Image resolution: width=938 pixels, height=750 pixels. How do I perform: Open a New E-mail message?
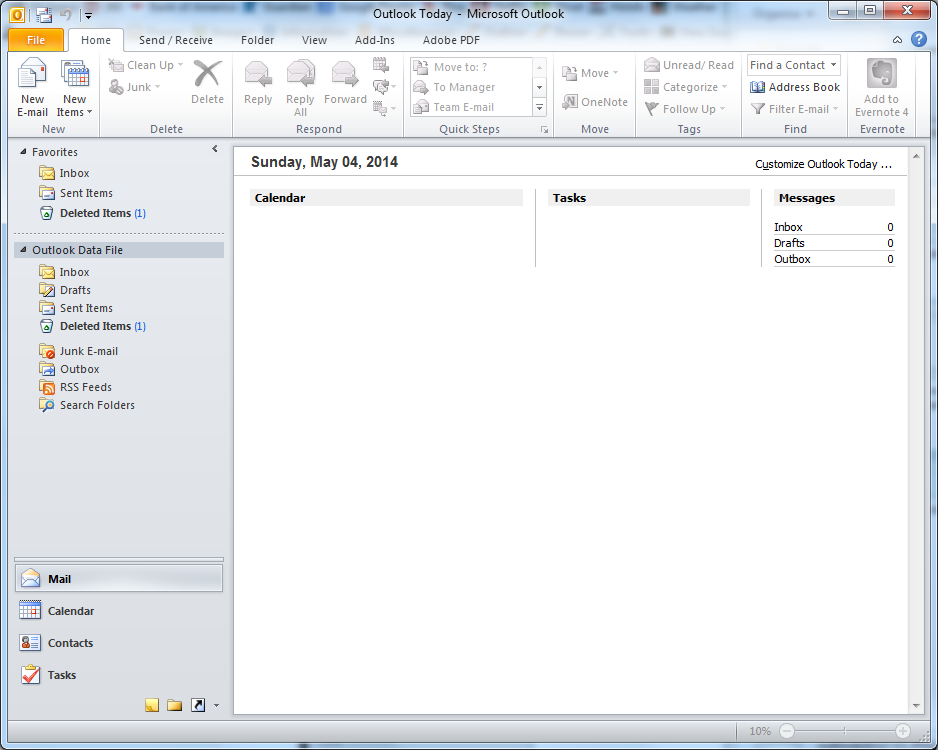pyautogui.click(x=32, y=85)
